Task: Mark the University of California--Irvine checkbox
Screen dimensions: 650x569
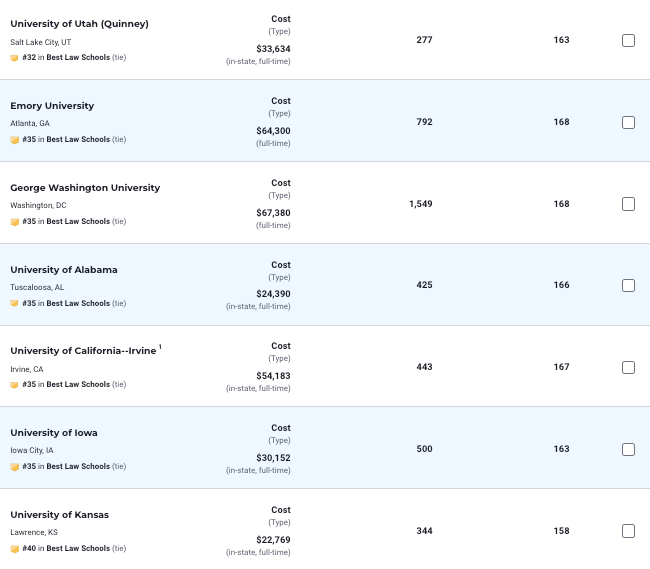Action: (628, 367)
